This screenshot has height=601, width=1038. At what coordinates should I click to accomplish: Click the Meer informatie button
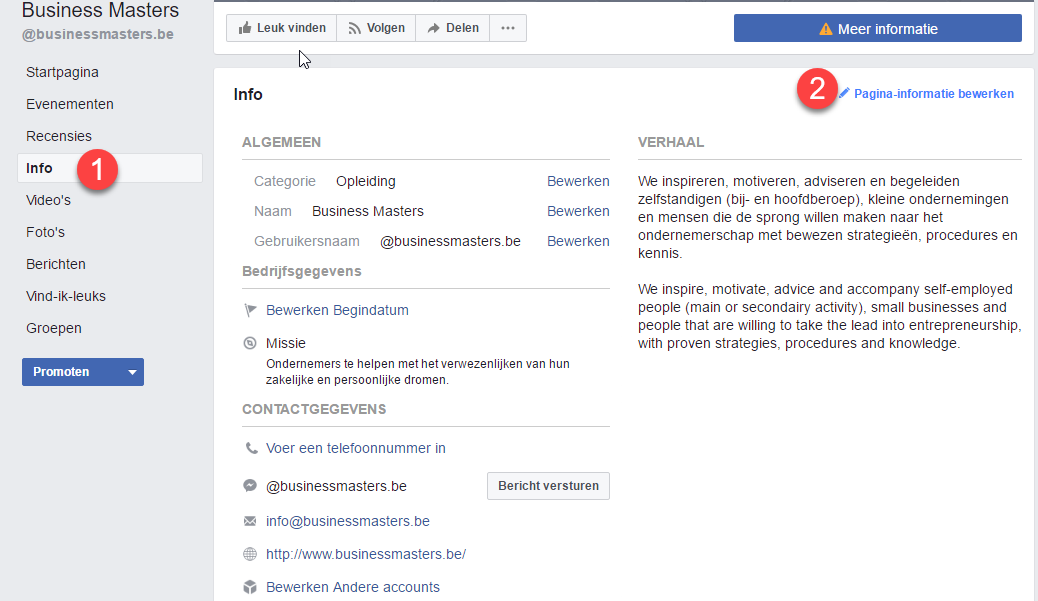coord(877,29)
